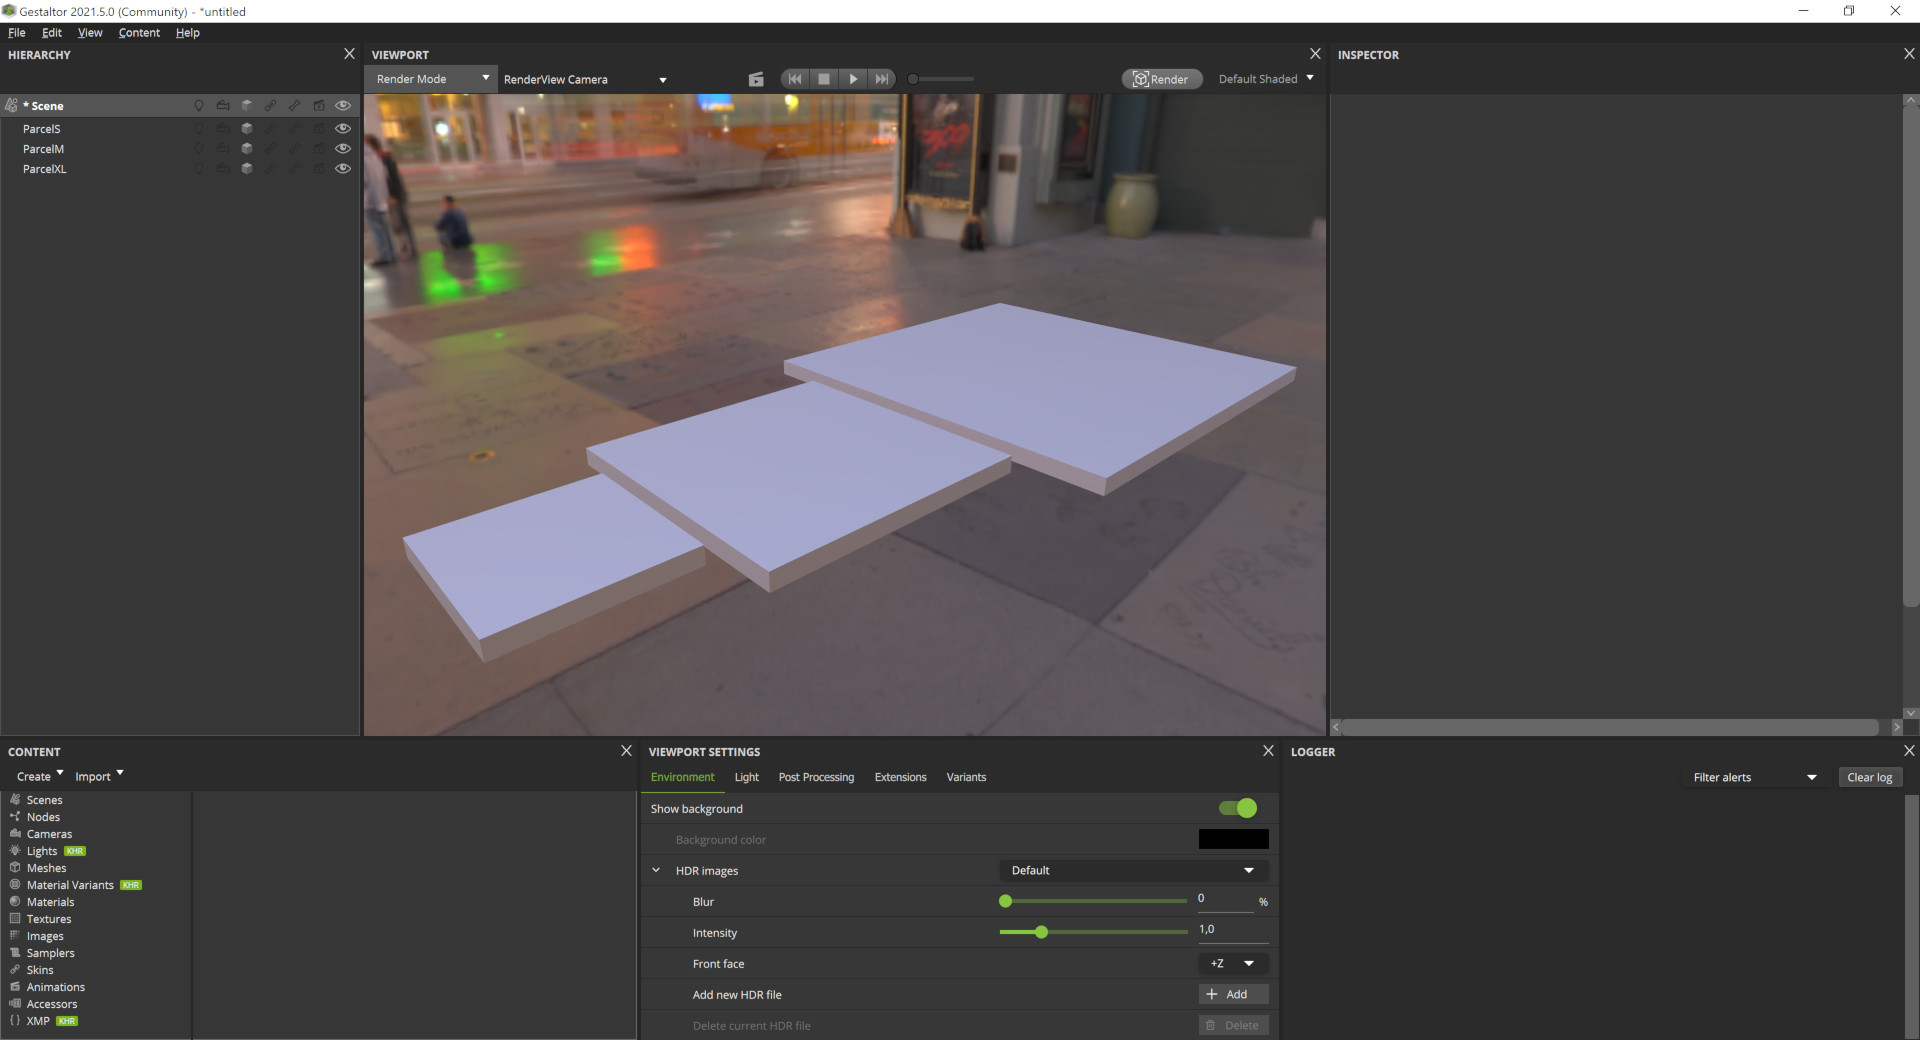
Task: Open the Import dropdown in Content
Action: pyautogui.click(x=99, y=776)
